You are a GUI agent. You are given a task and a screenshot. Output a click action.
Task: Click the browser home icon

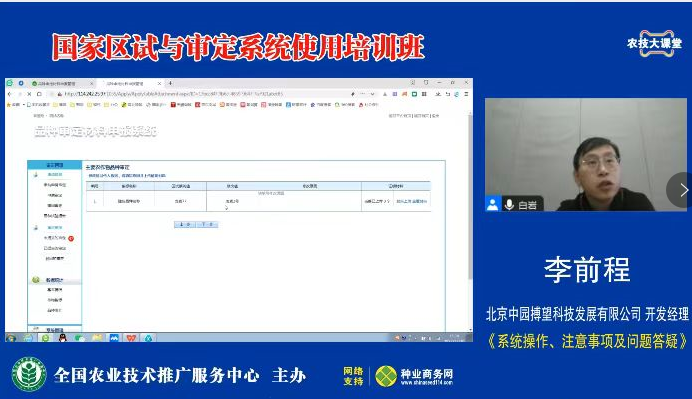39,94
